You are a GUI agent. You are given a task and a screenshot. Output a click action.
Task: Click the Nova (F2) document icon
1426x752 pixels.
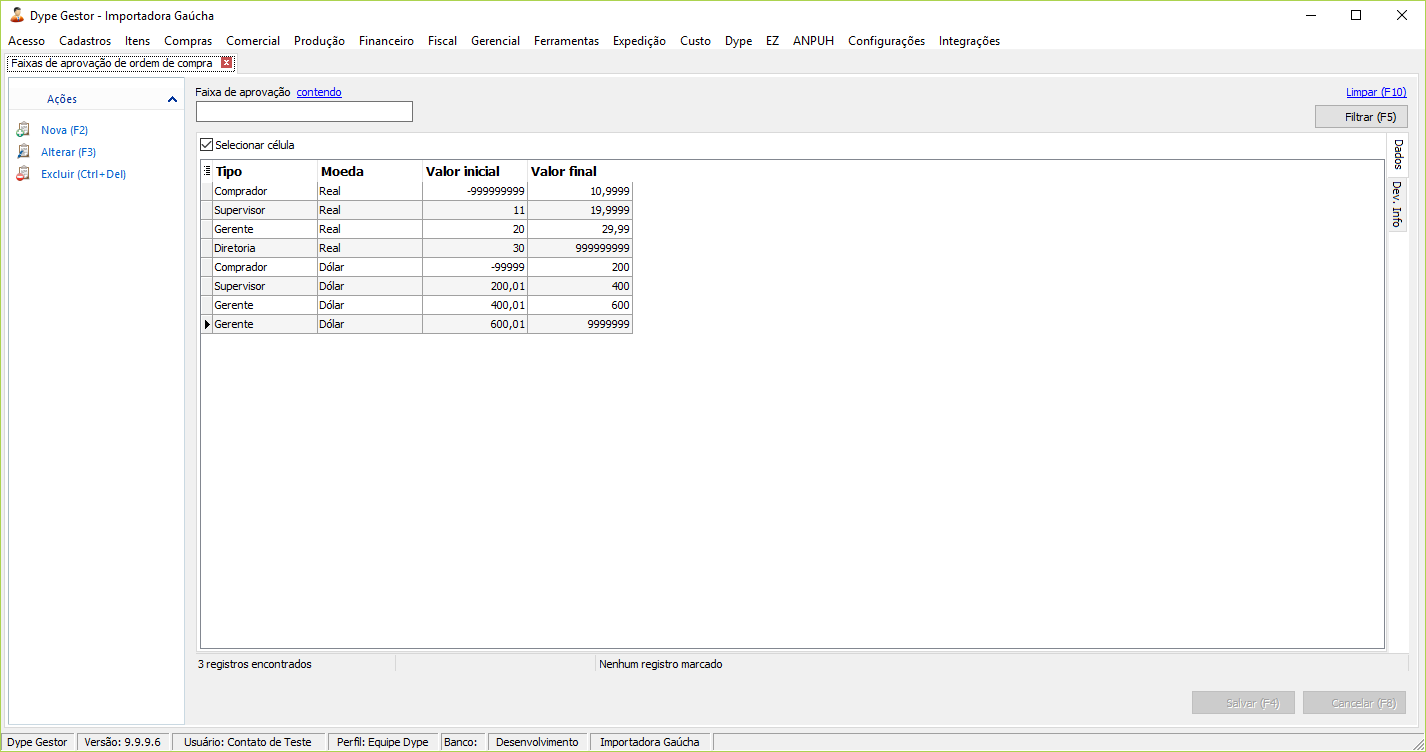tap(23, 130)
